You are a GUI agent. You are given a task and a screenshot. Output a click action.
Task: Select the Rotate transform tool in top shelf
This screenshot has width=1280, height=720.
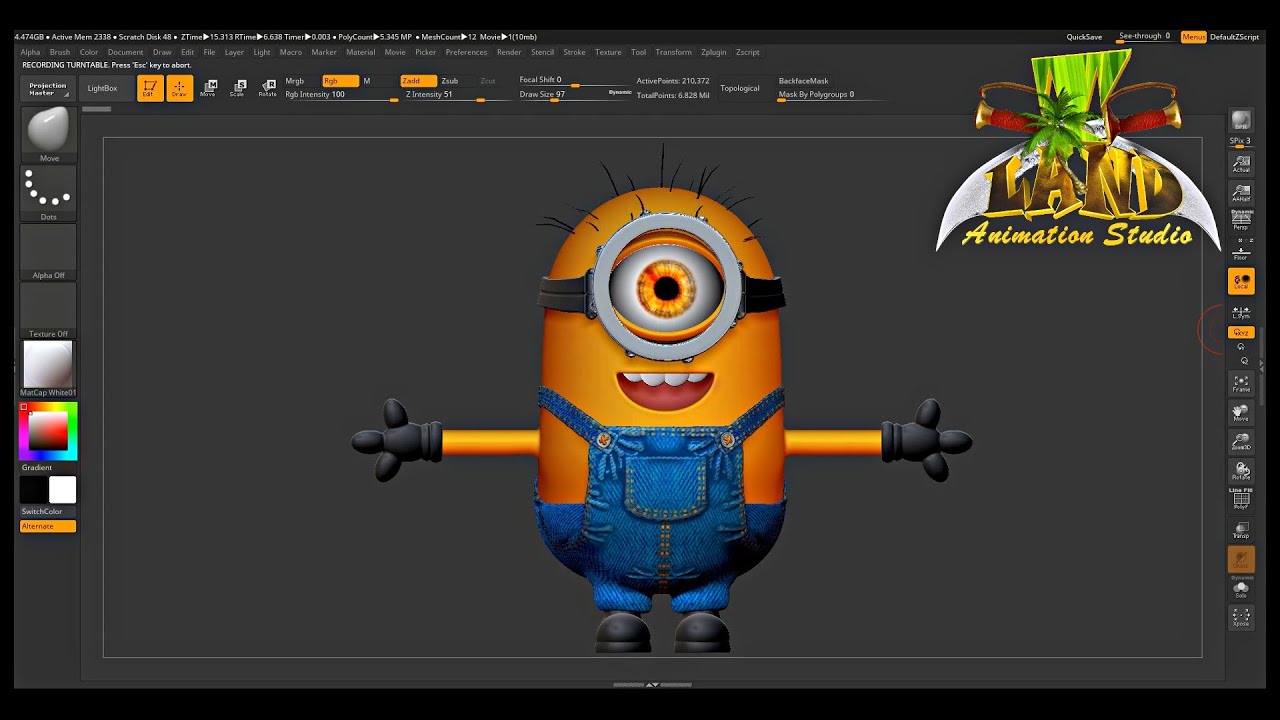pos(268,88)
